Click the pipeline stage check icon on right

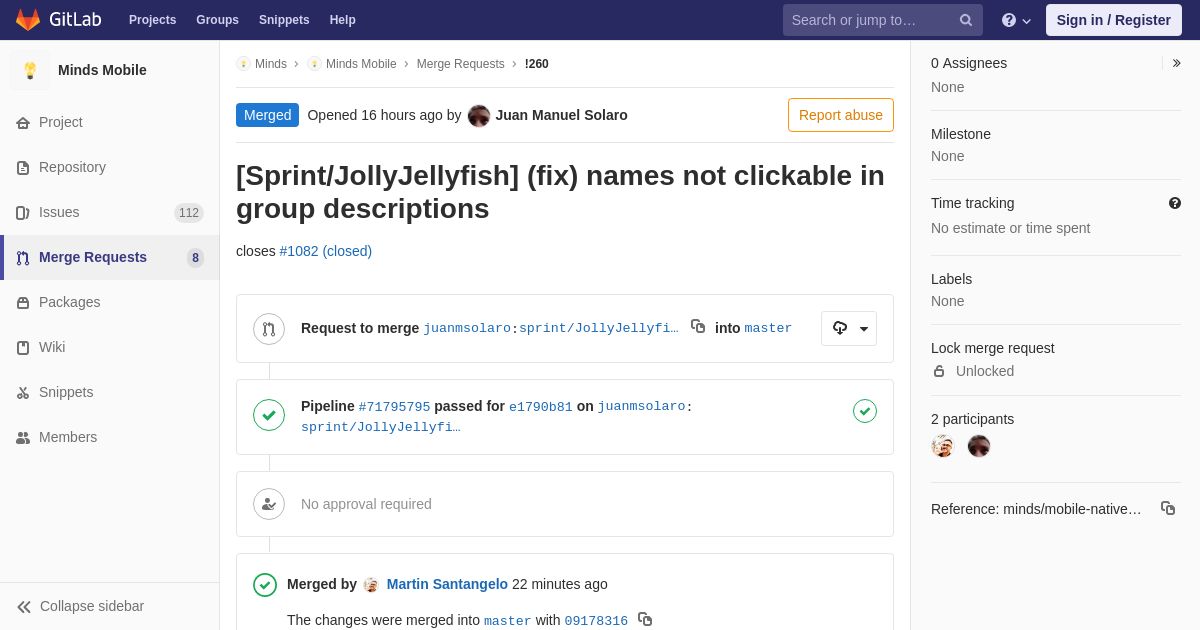pyautogui.click(x=865, y=411)
